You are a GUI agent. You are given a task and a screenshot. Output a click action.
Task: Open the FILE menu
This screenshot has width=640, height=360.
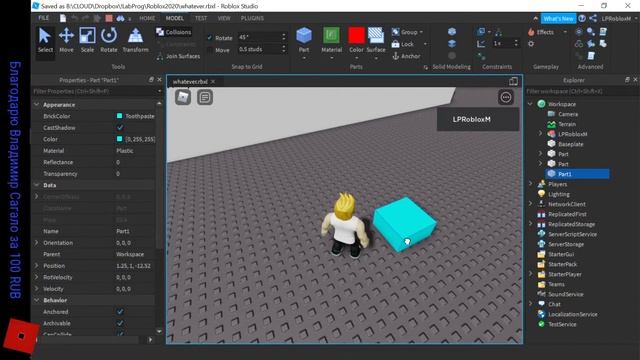point(43,18)
